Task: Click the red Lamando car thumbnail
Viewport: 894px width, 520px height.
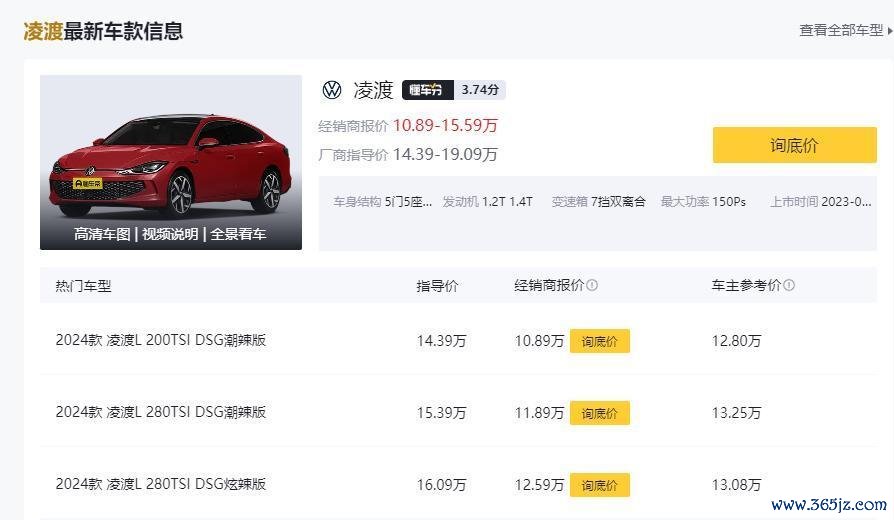Action: (170, 162)
